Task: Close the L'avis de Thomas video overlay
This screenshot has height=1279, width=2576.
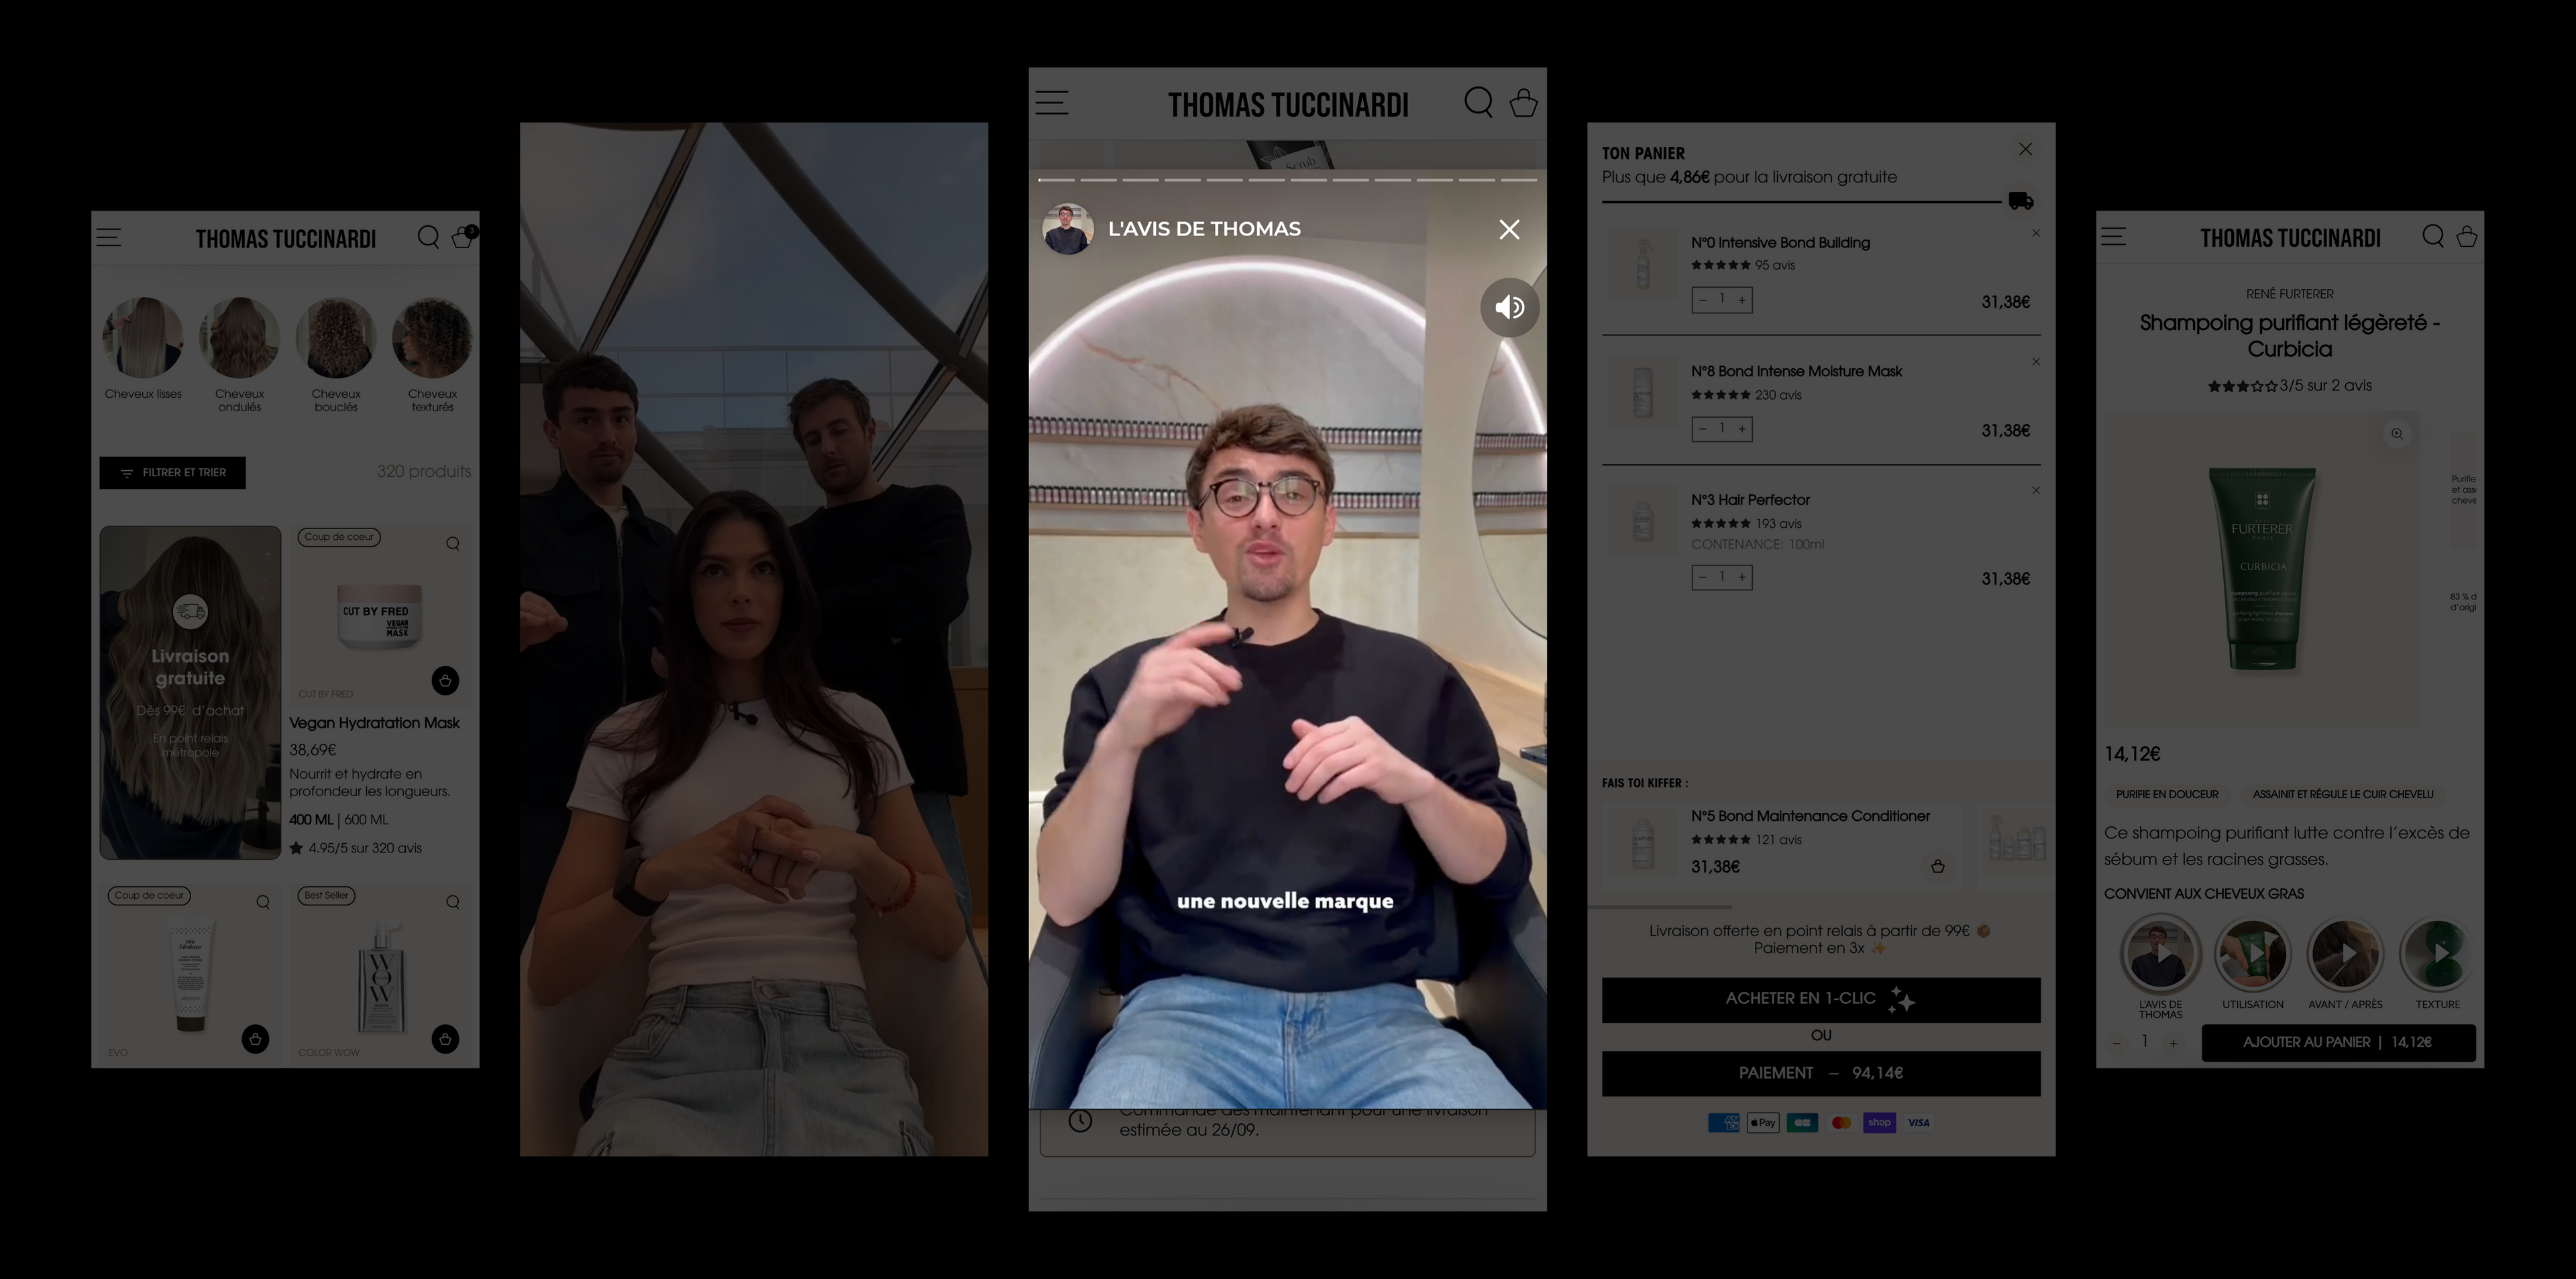Action: (1509, 230)
